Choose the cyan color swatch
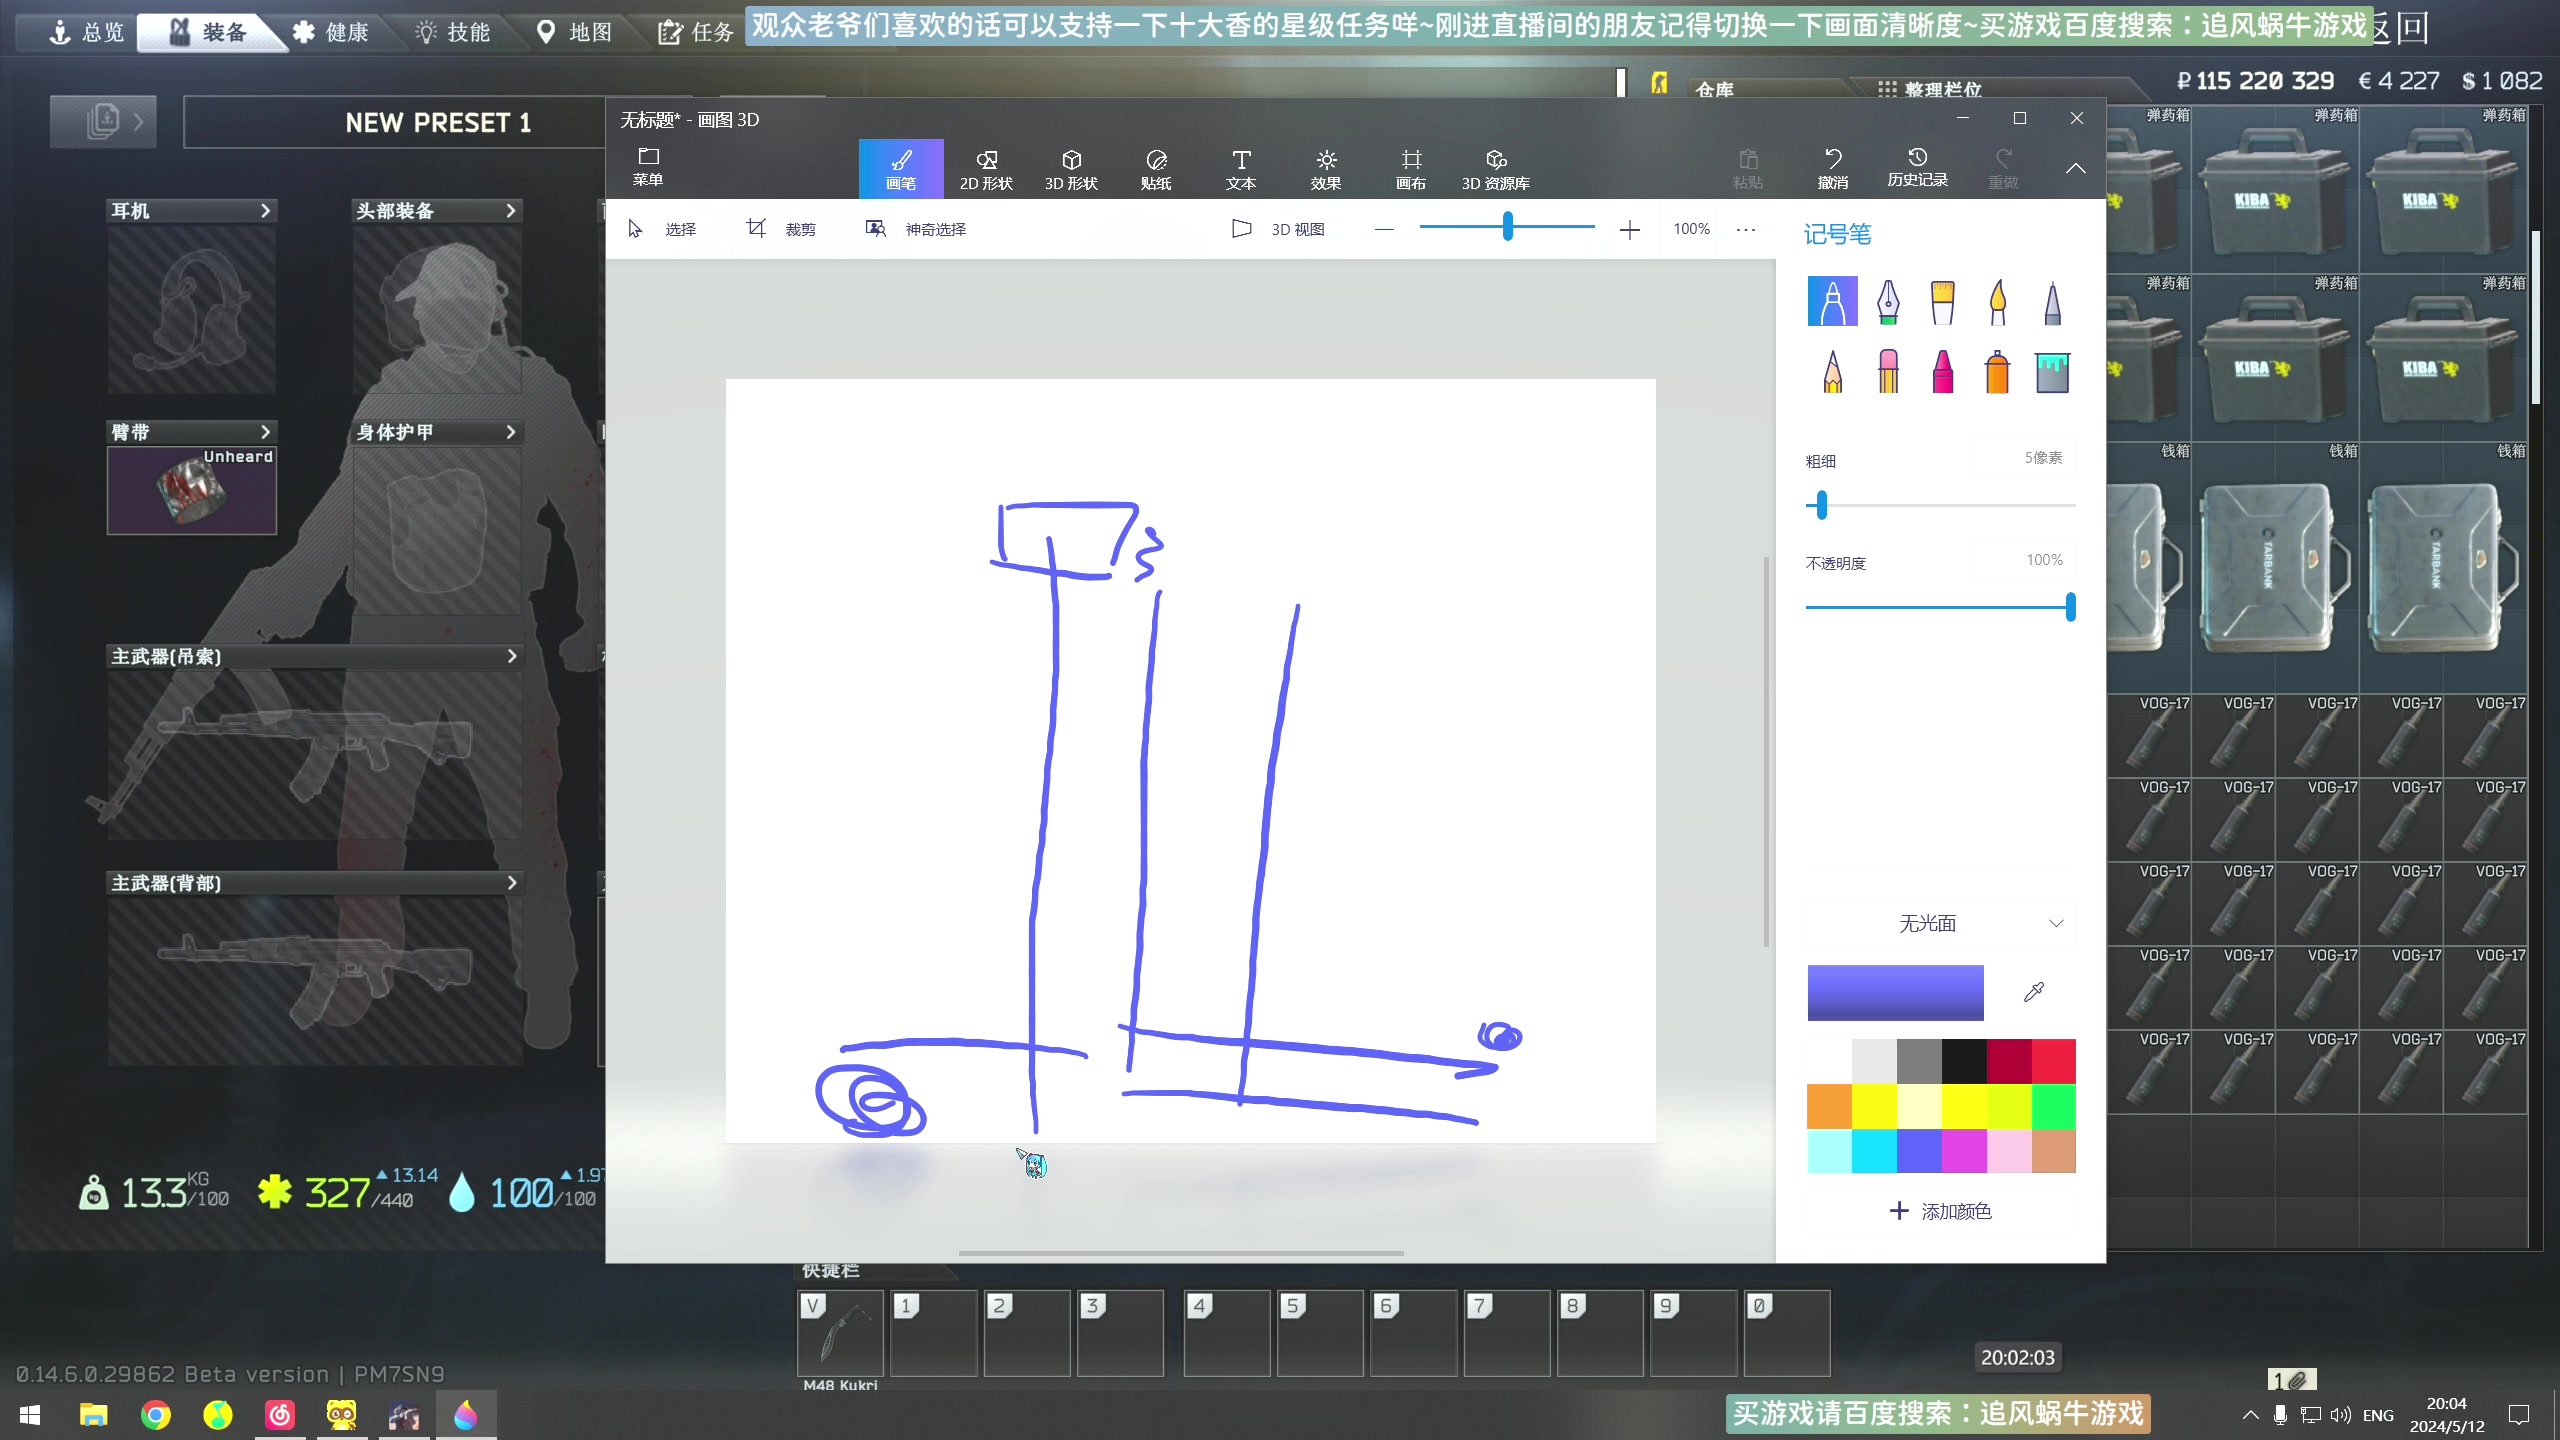2560x1440 pixels. pyautogui.click(x=1874, y=1151)
